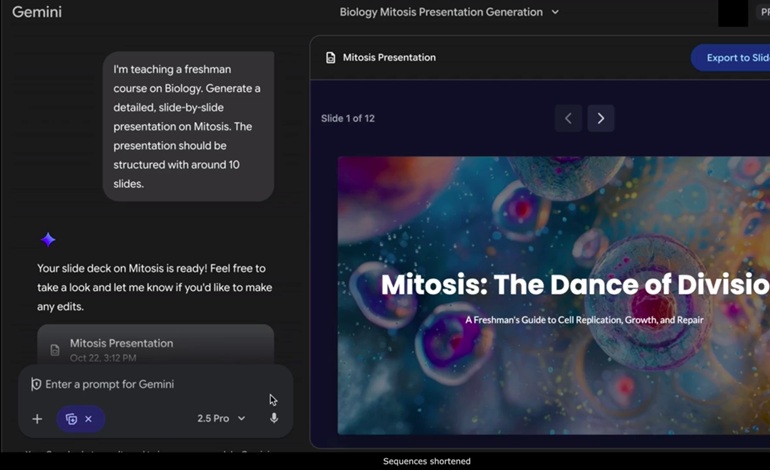Viewport: 770px width, 470px height.
Task: Click the document icon on the Mitosis Presentation card
Action: tap(55, 350)
